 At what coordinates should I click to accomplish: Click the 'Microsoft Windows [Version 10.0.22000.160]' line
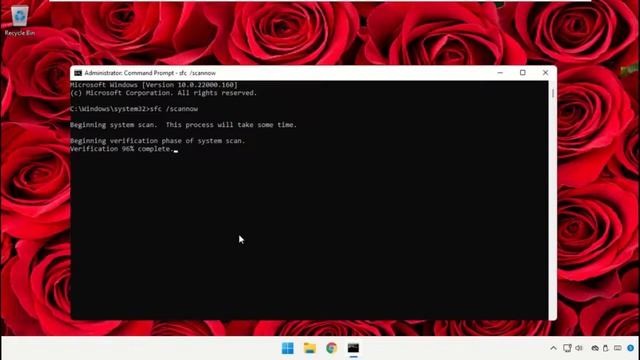click(153, 85)
